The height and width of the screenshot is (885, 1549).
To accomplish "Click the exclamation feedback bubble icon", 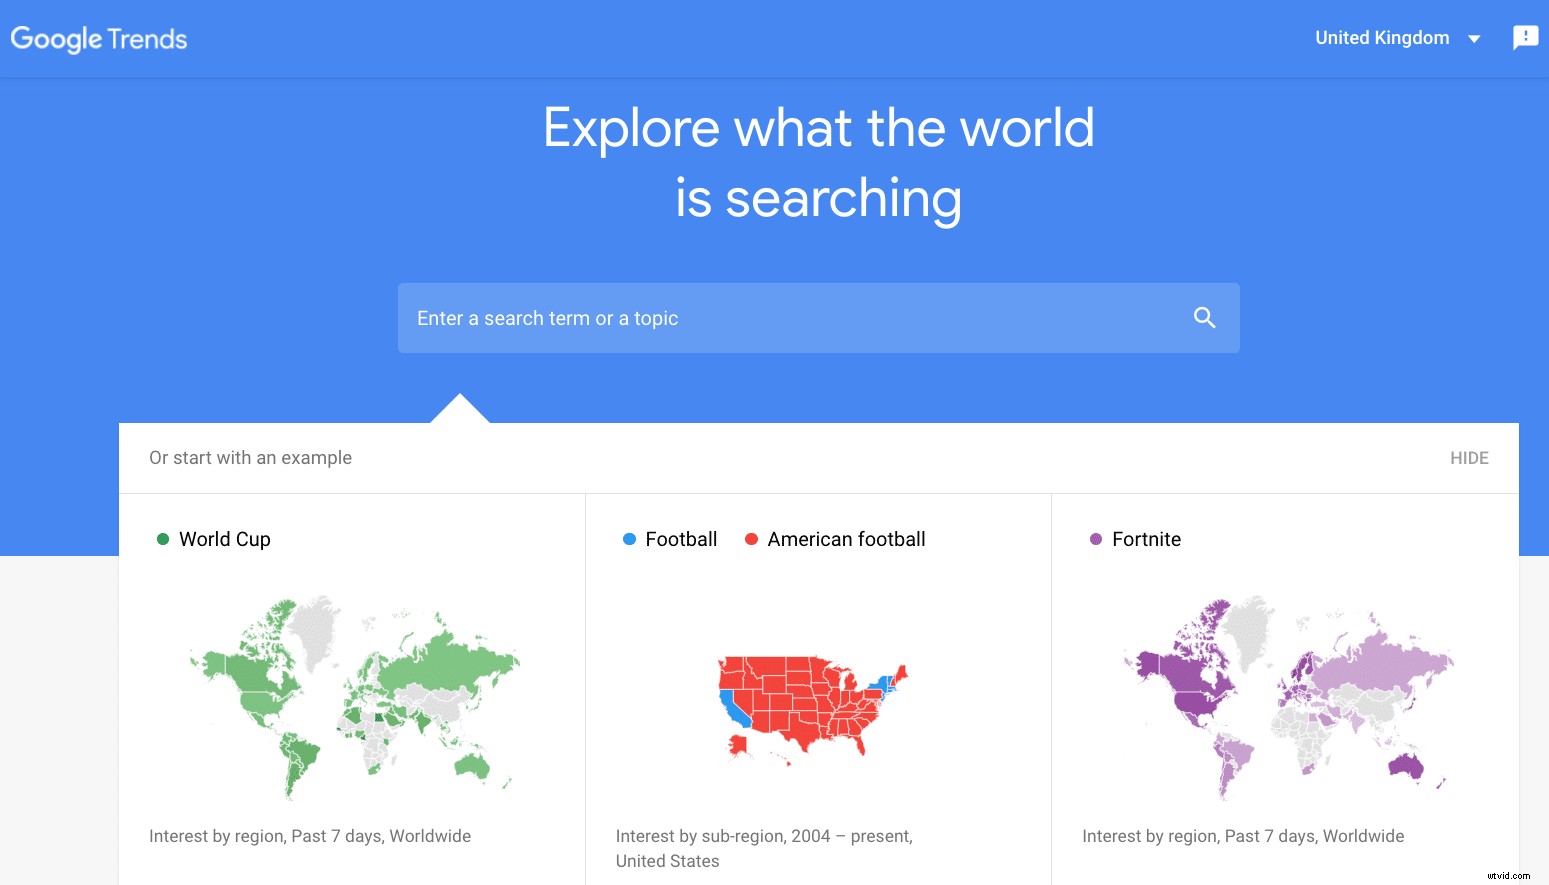I will pyautogui.click(x=1525, y=36).
